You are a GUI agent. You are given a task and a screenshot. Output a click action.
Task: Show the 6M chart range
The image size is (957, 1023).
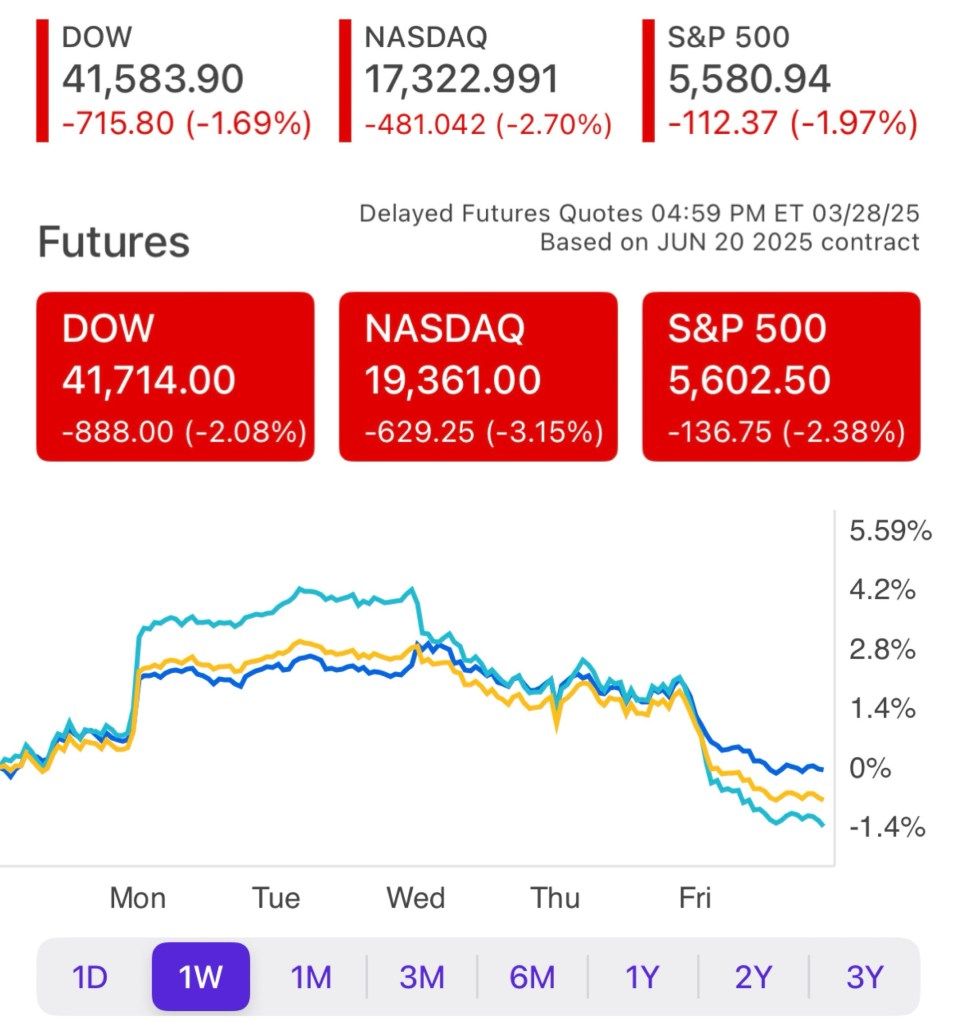coord(532,976)
